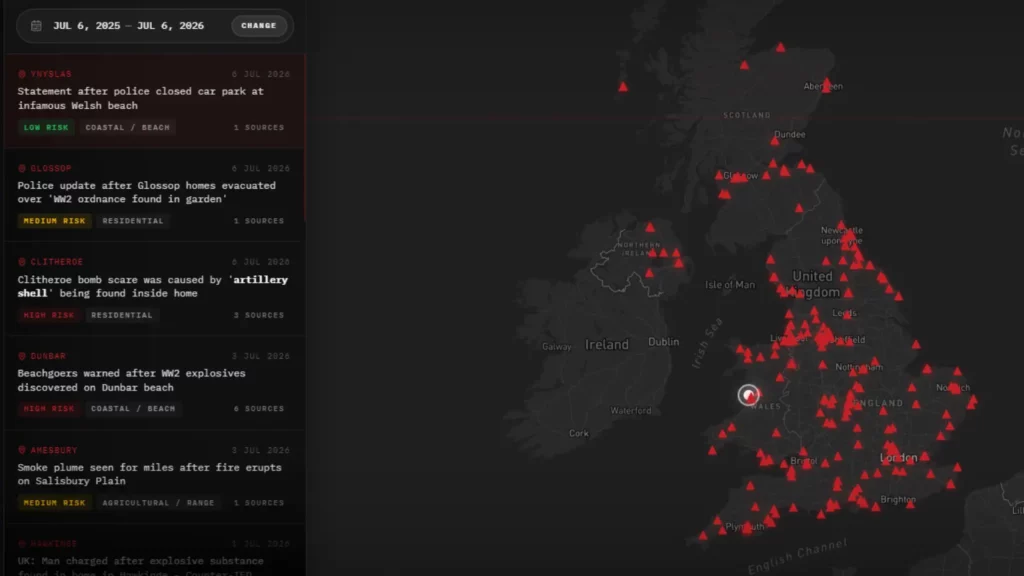Open the Dunbar beach WW2 explosives story

tap(131, 380)
